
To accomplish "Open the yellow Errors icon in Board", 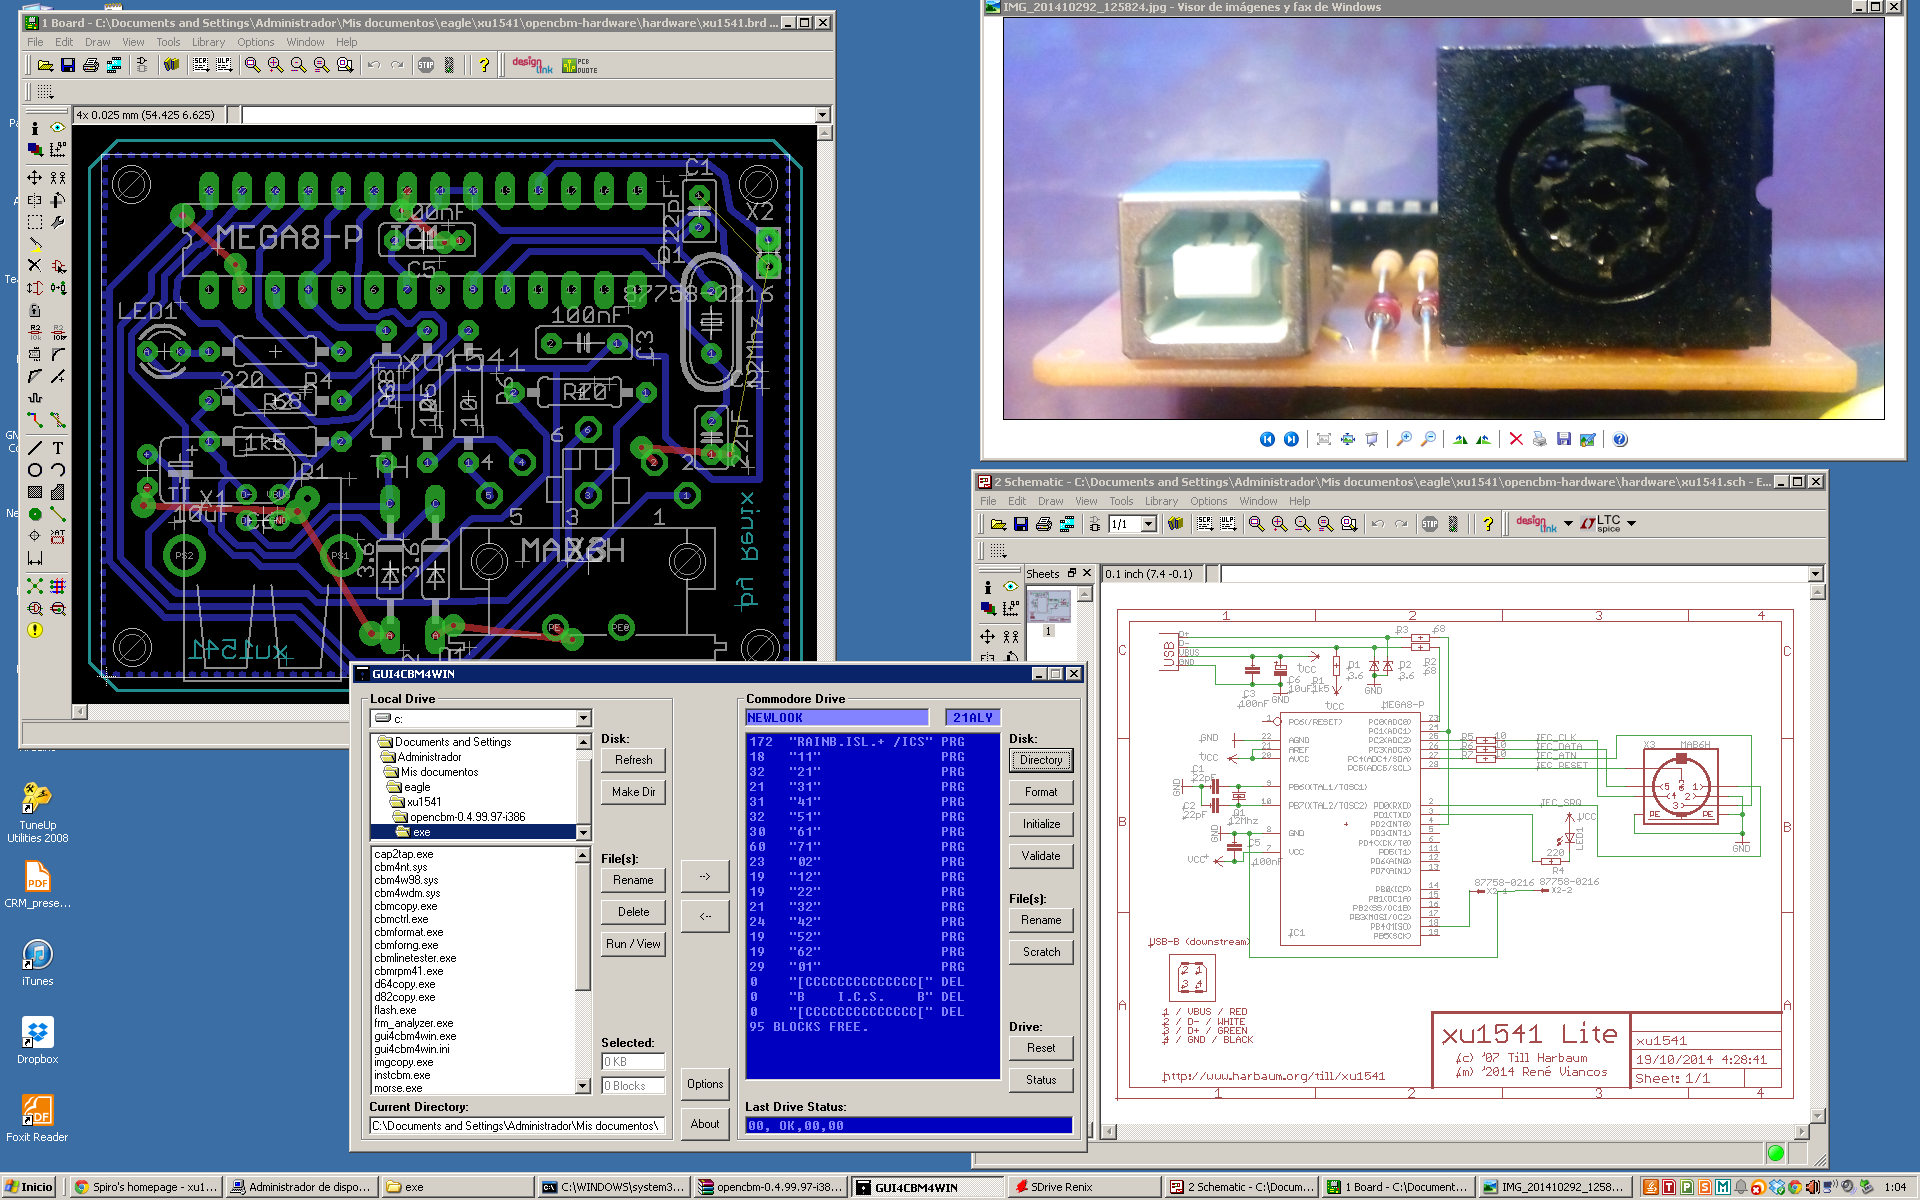I will [x=35, y=630].
